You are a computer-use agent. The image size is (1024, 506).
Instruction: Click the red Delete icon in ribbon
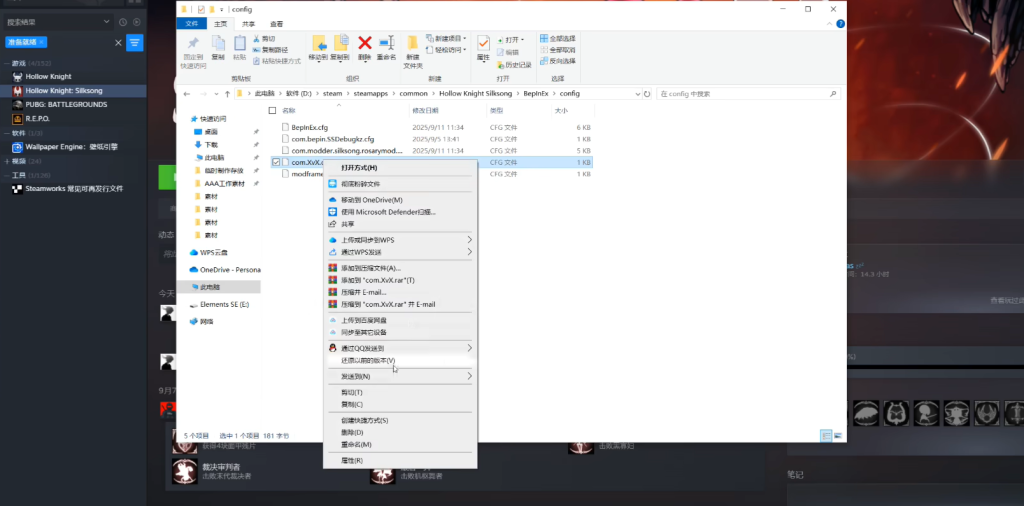point(365,43)
